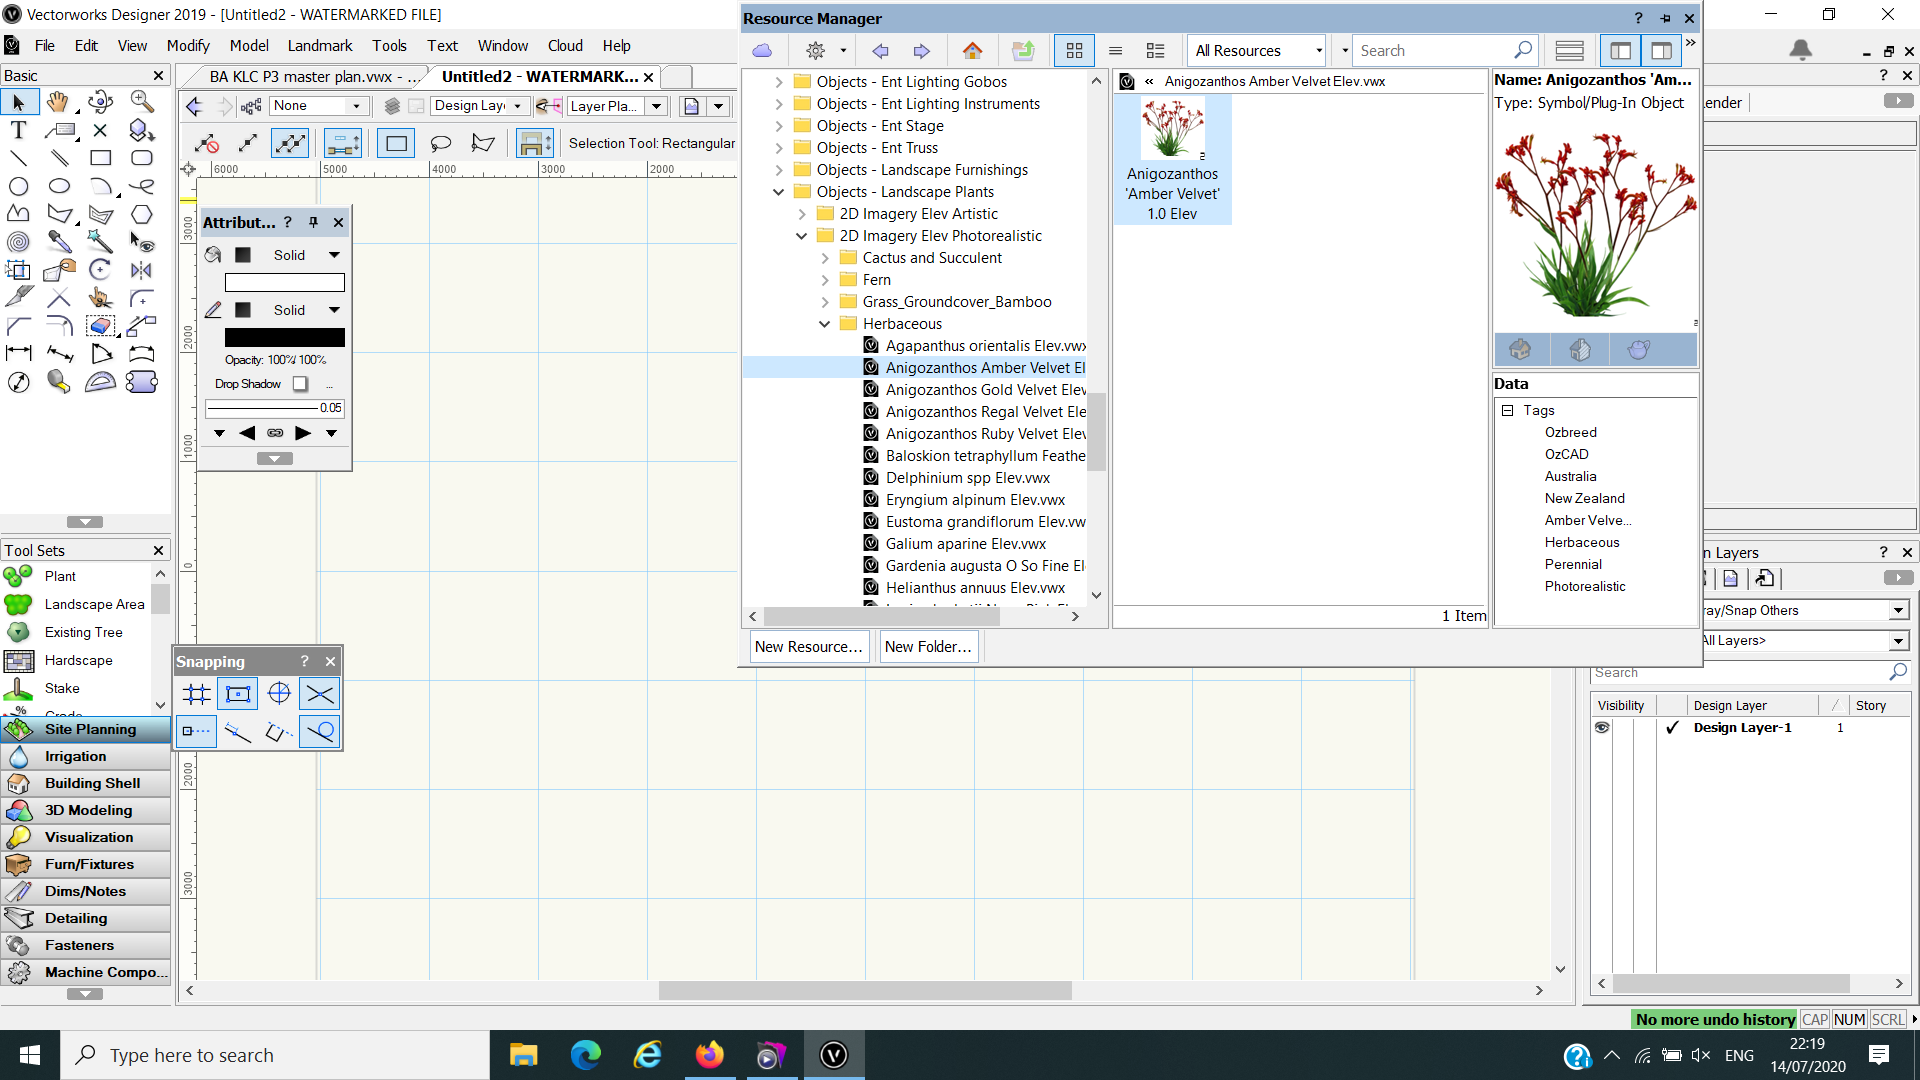
Task: Open the Landmark menu
Action: (319, 46)
